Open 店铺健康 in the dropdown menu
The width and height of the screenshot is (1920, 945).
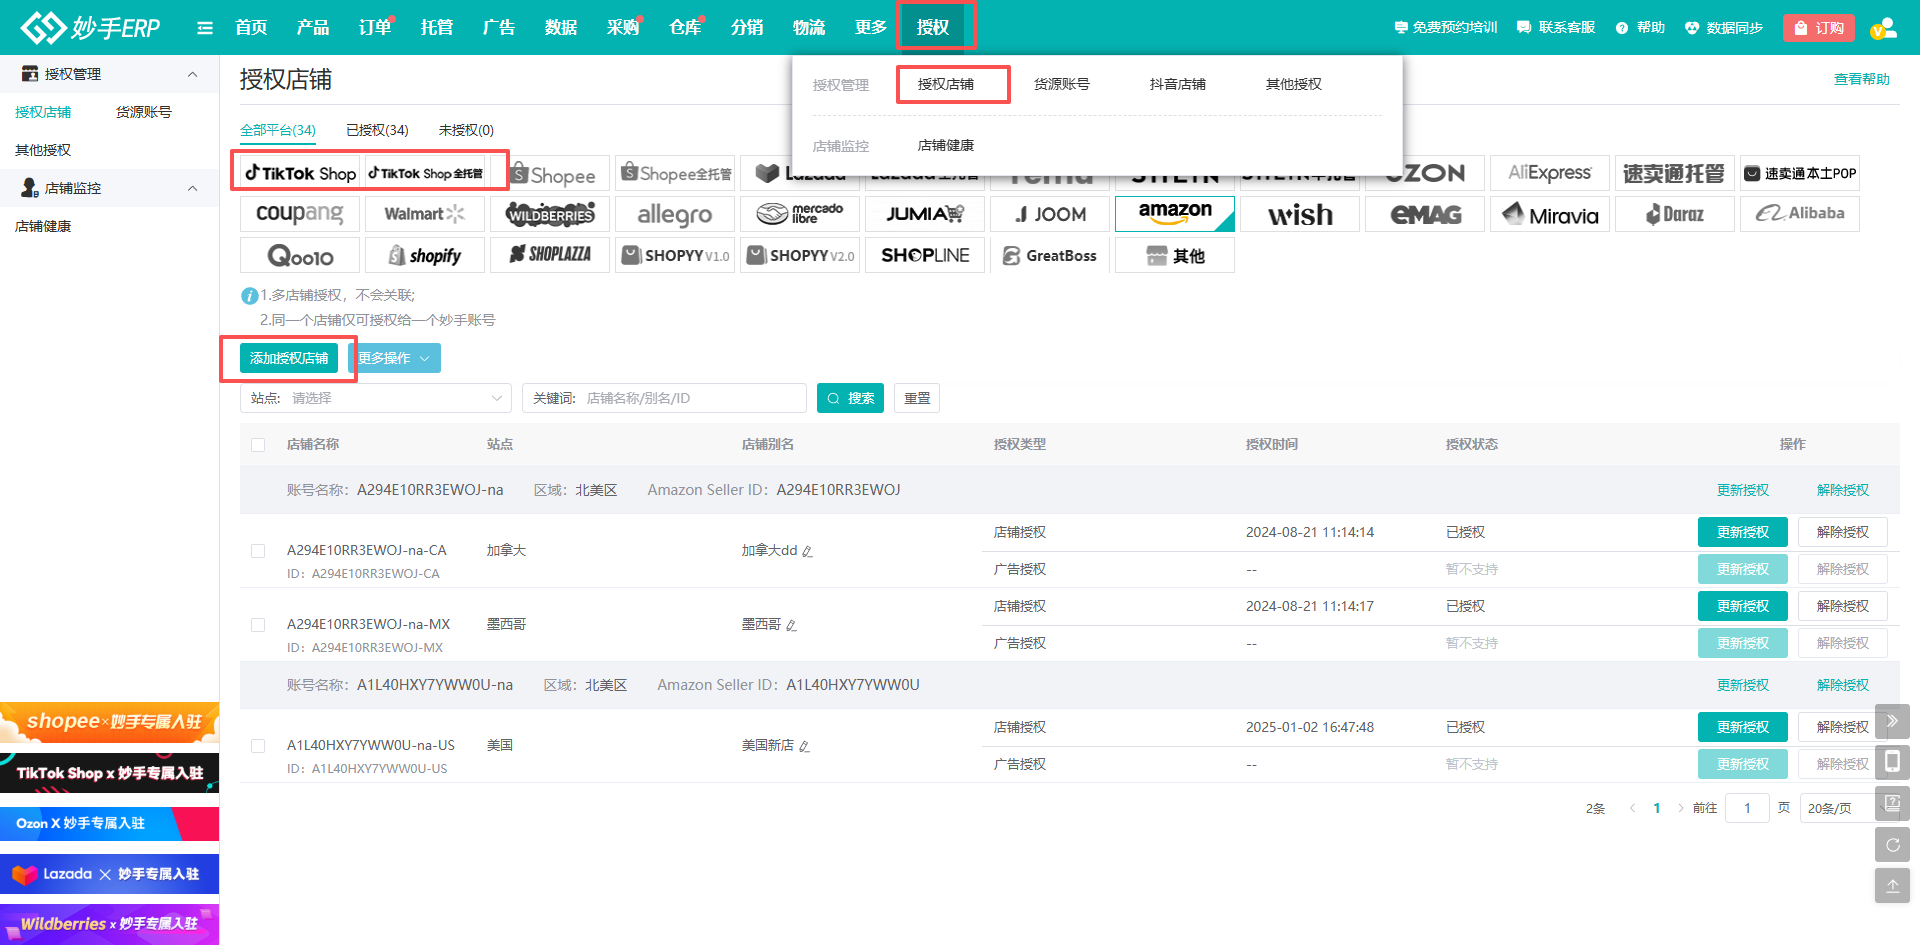point(945,146)
